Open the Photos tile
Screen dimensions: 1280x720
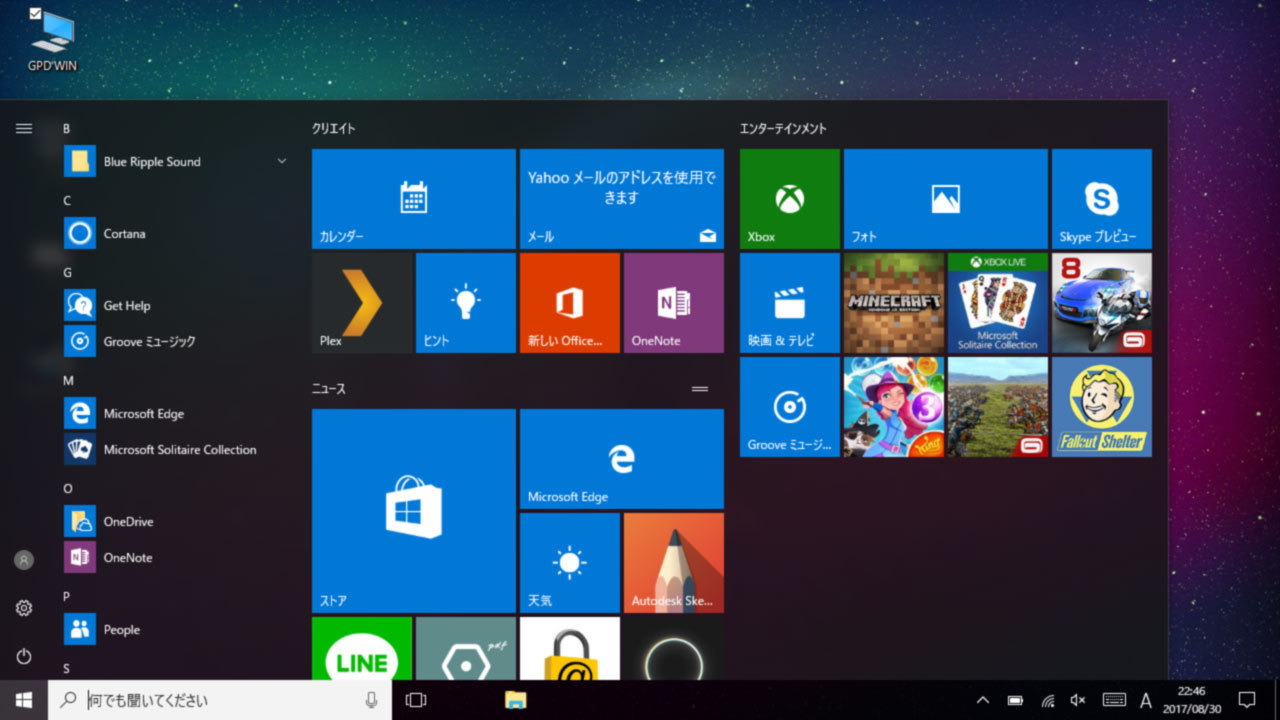coord(945,199)
